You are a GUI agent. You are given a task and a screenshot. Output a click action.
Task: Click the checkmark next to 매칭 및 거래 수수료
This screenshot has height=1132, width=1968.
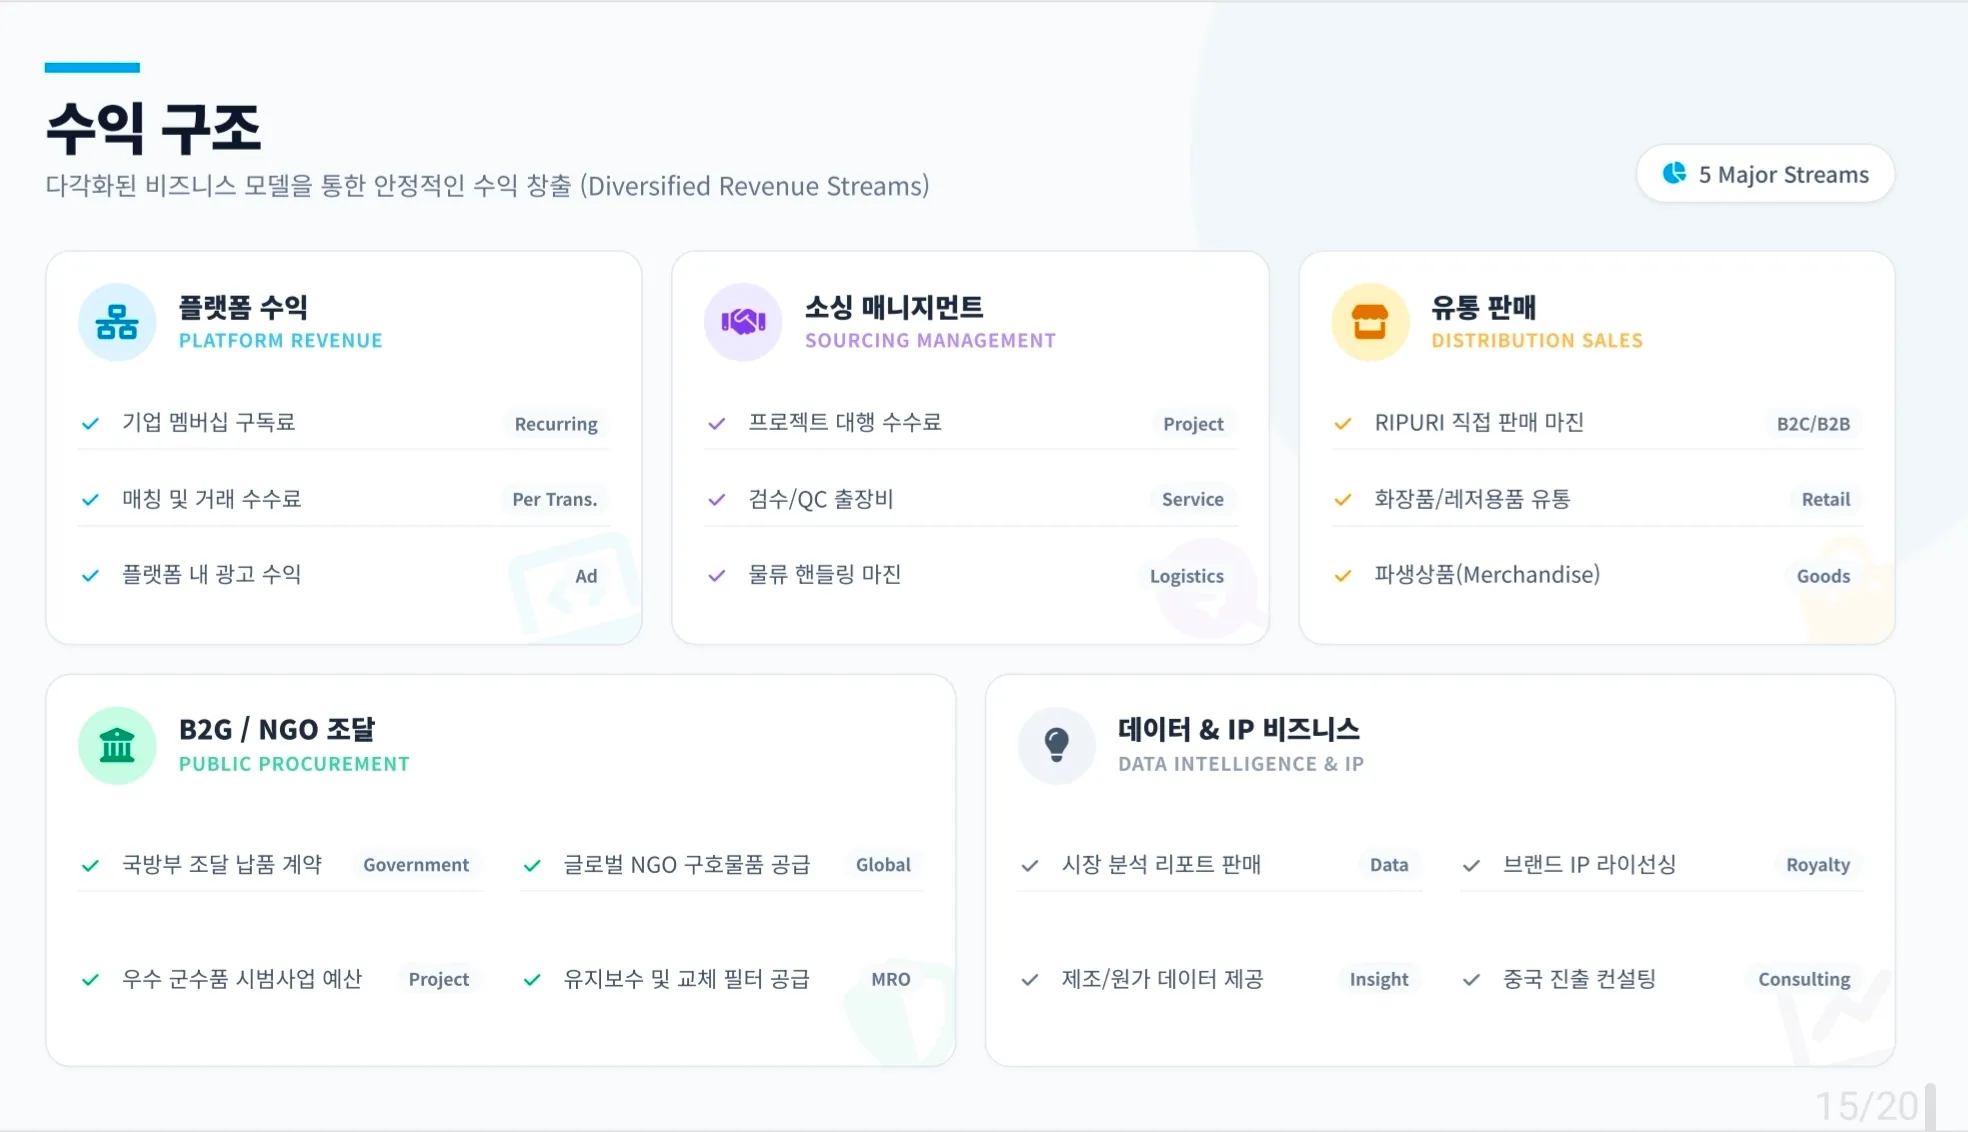click(x=90, y=500)
